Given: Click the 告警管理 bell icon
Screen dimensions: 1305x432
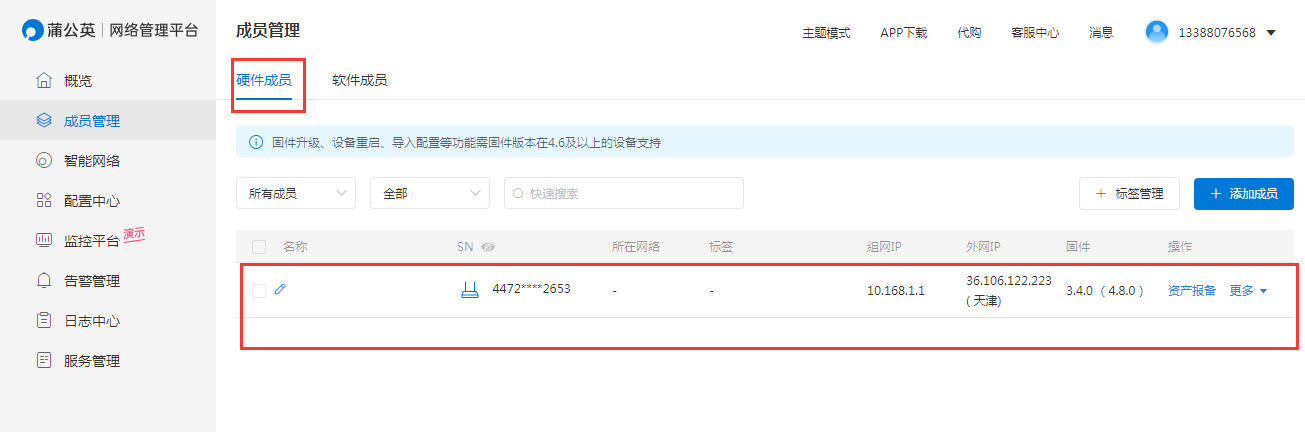Looking at the screenshot, I should click(43, 280).
